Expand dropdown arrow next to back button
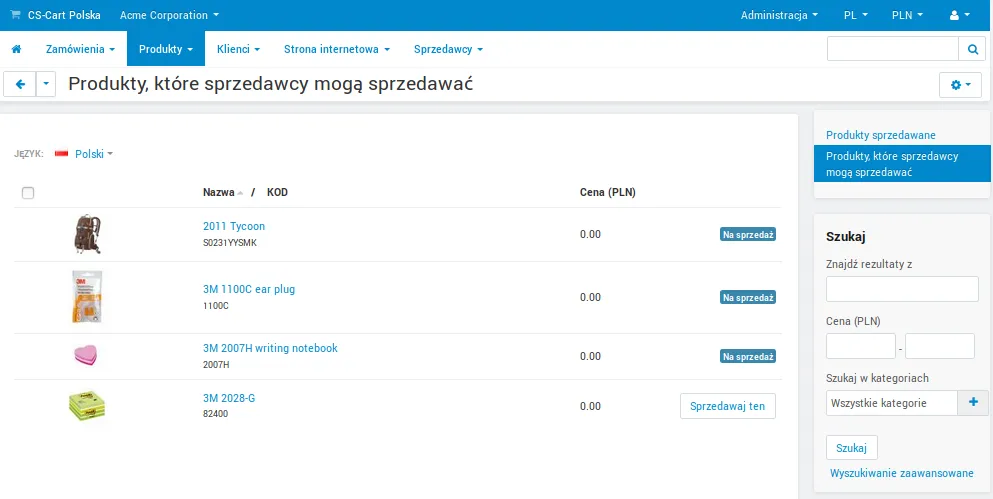993x499 pixels. 46,84
